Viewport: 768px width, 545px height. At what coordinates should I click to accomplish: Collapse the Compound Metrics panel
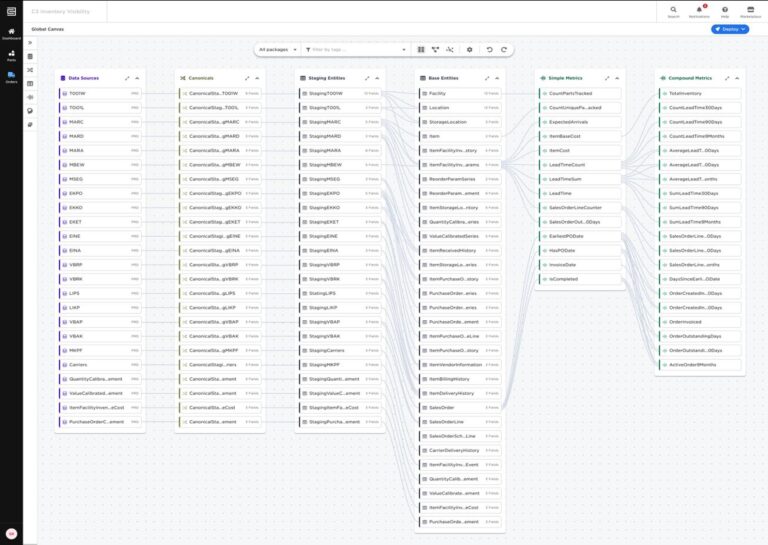click(737, 77)
